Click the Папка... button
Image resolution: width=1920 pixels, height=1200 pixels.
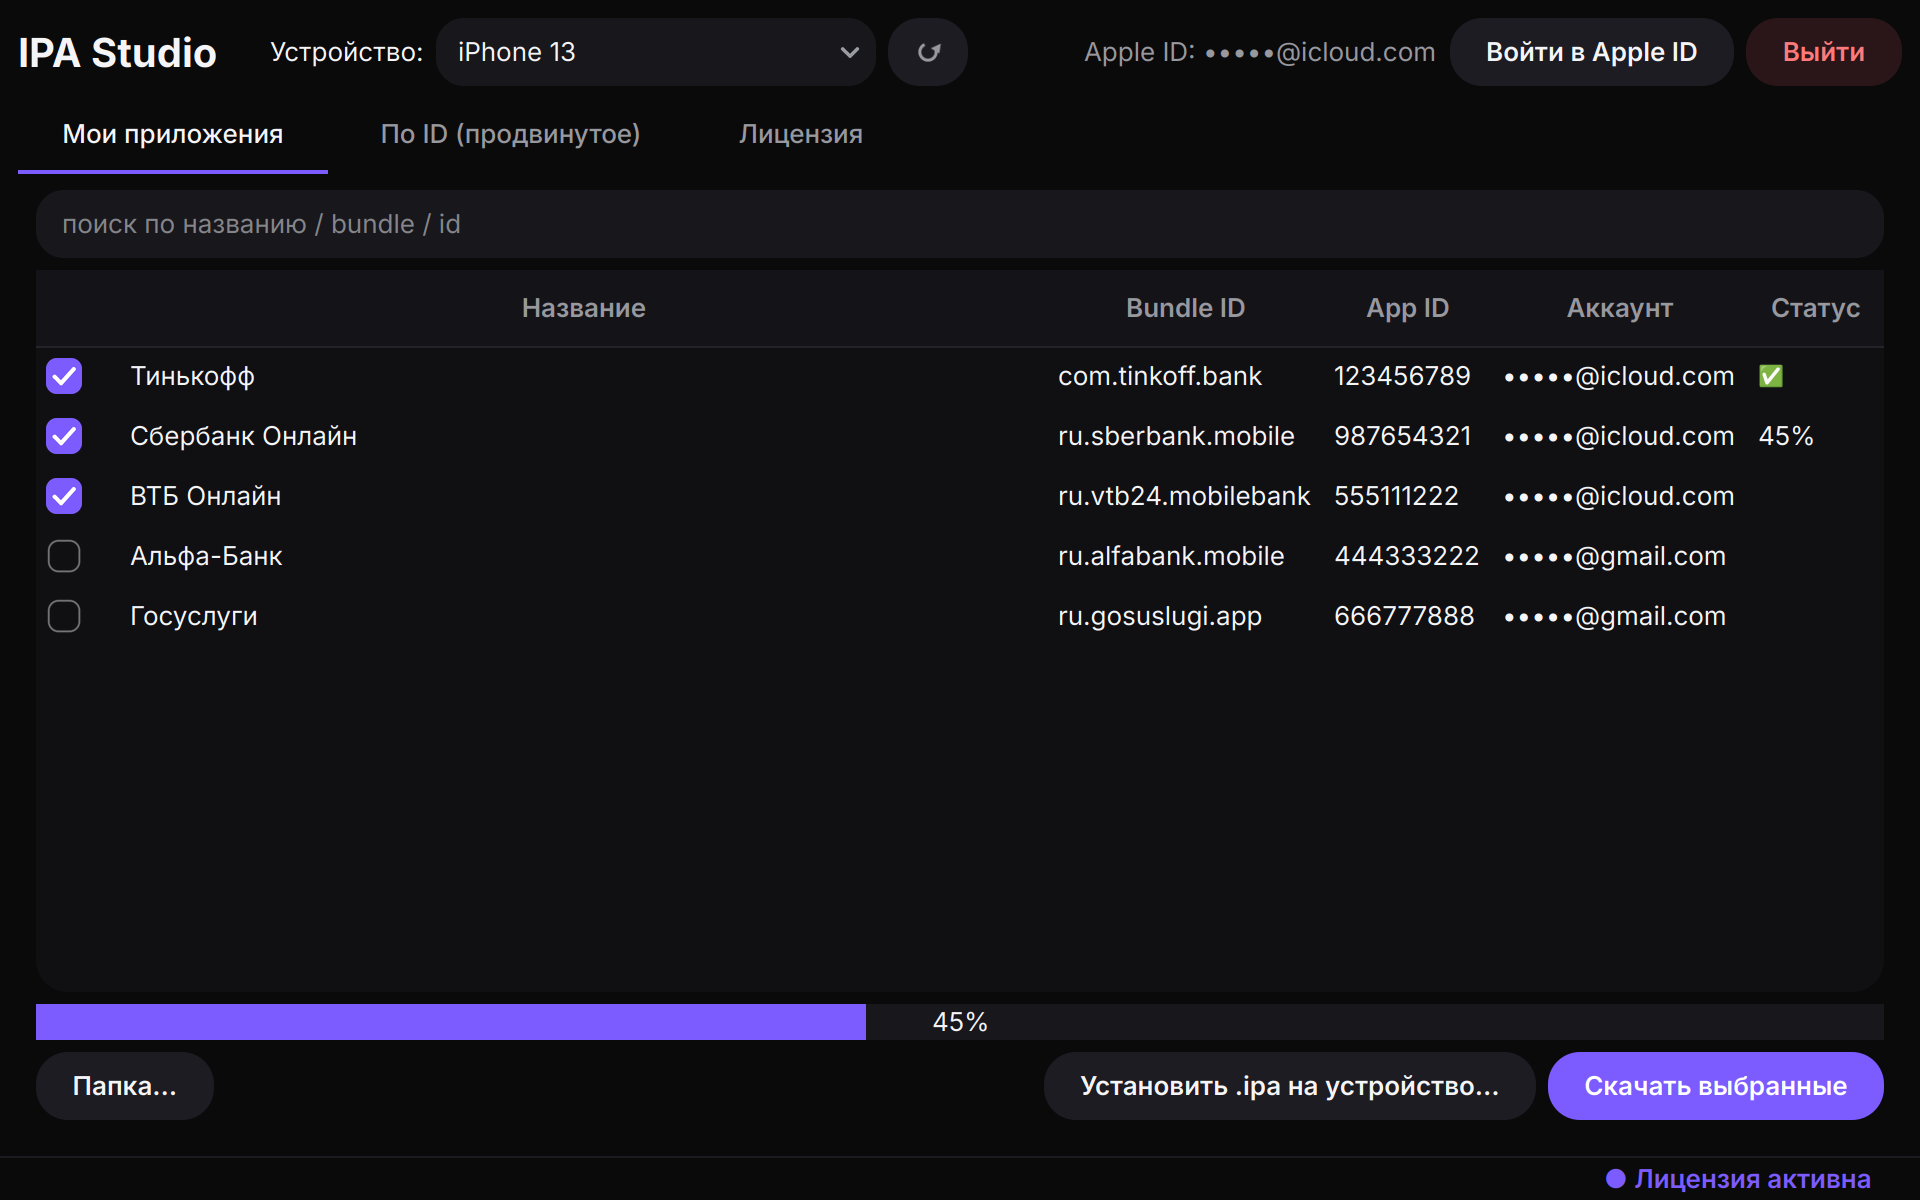click(125, 1086)
